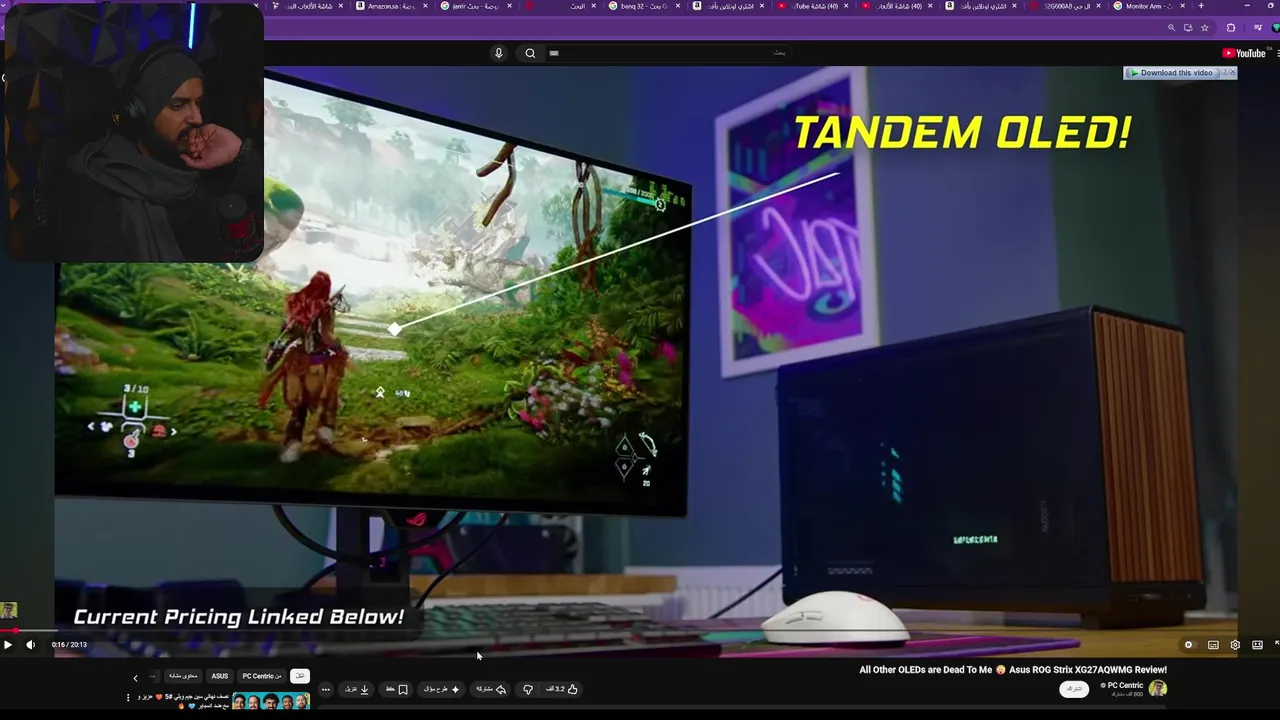Viewport: 1280px width, 720px height.
Task: Open PC Centric channel name link
Action: coord(1123,686)
